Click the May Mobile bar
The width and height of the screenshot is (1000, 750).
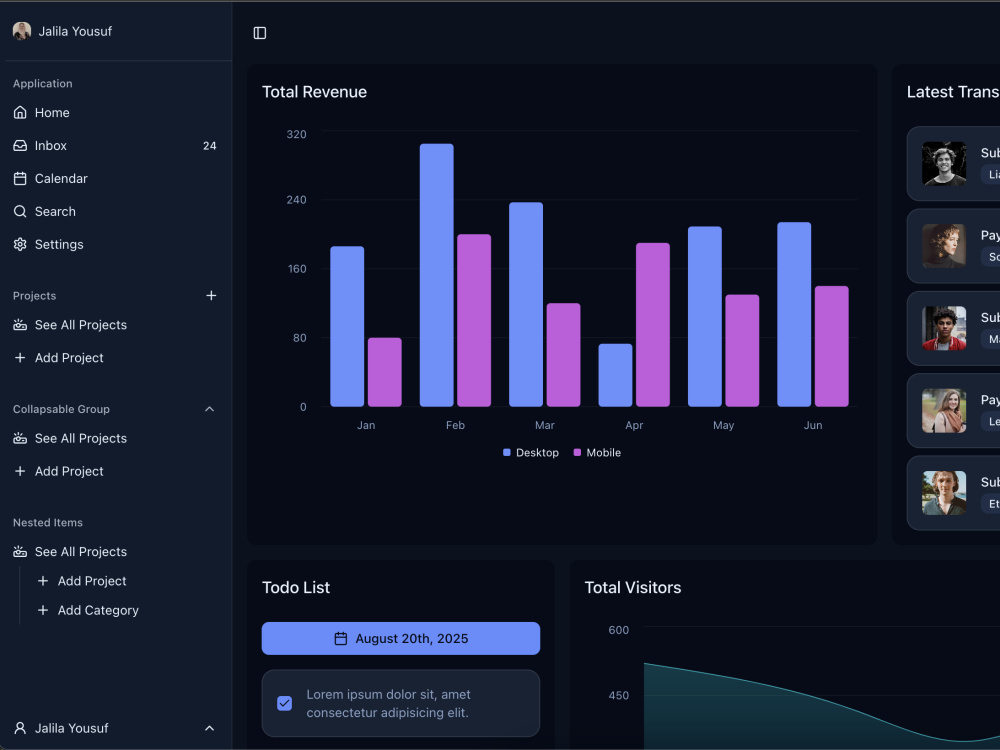tap(742, 351)
